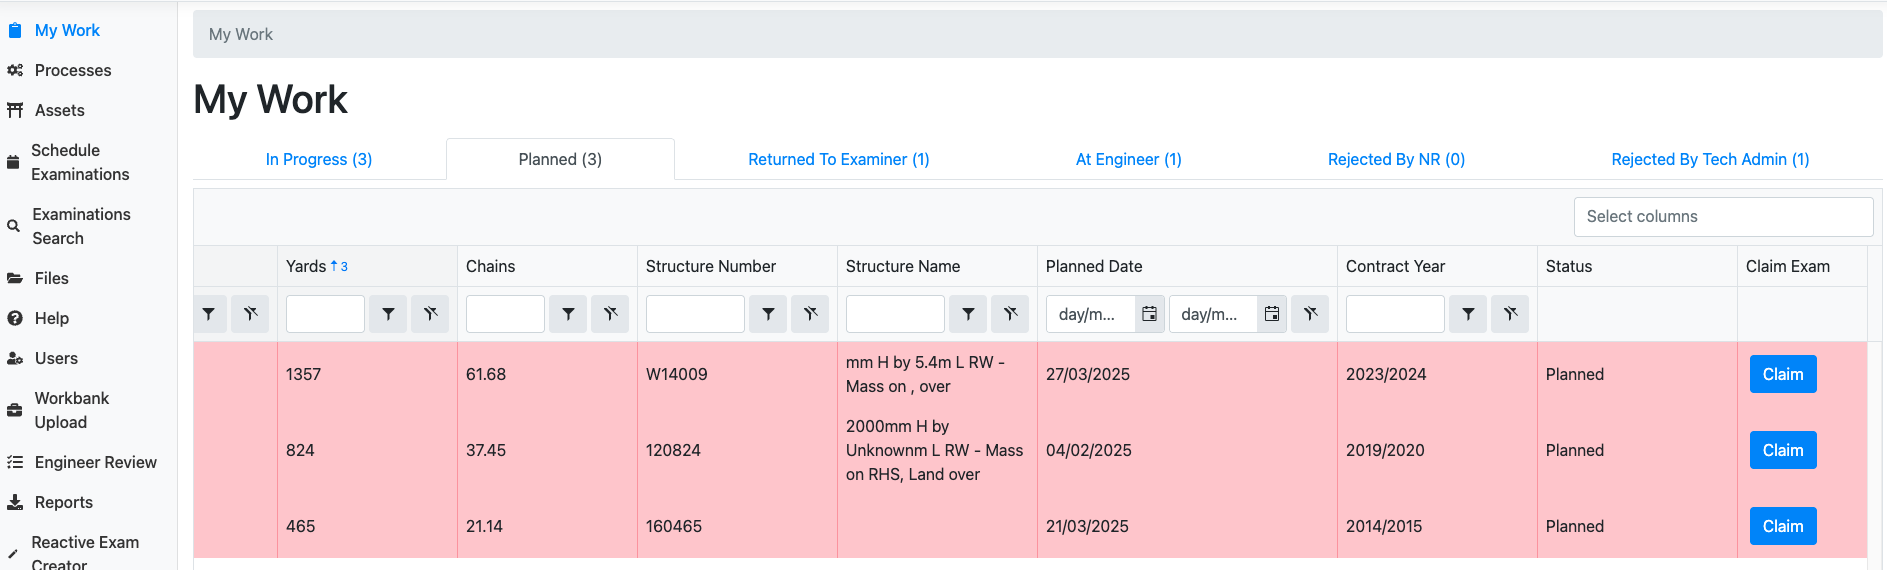Clear the Chains column filter icon
The height and width of the screenshot is (570, 1887).
pyautogui.click(x=610, y=314)
